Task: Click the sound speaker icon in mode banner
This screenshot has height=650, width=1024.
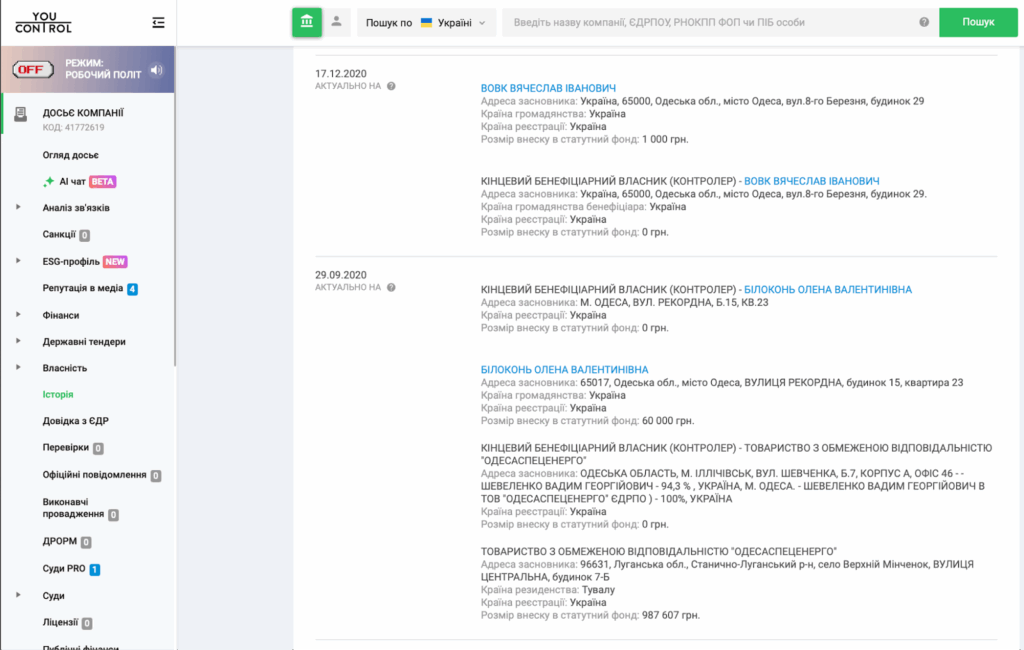Action: (x=155, y=70)
